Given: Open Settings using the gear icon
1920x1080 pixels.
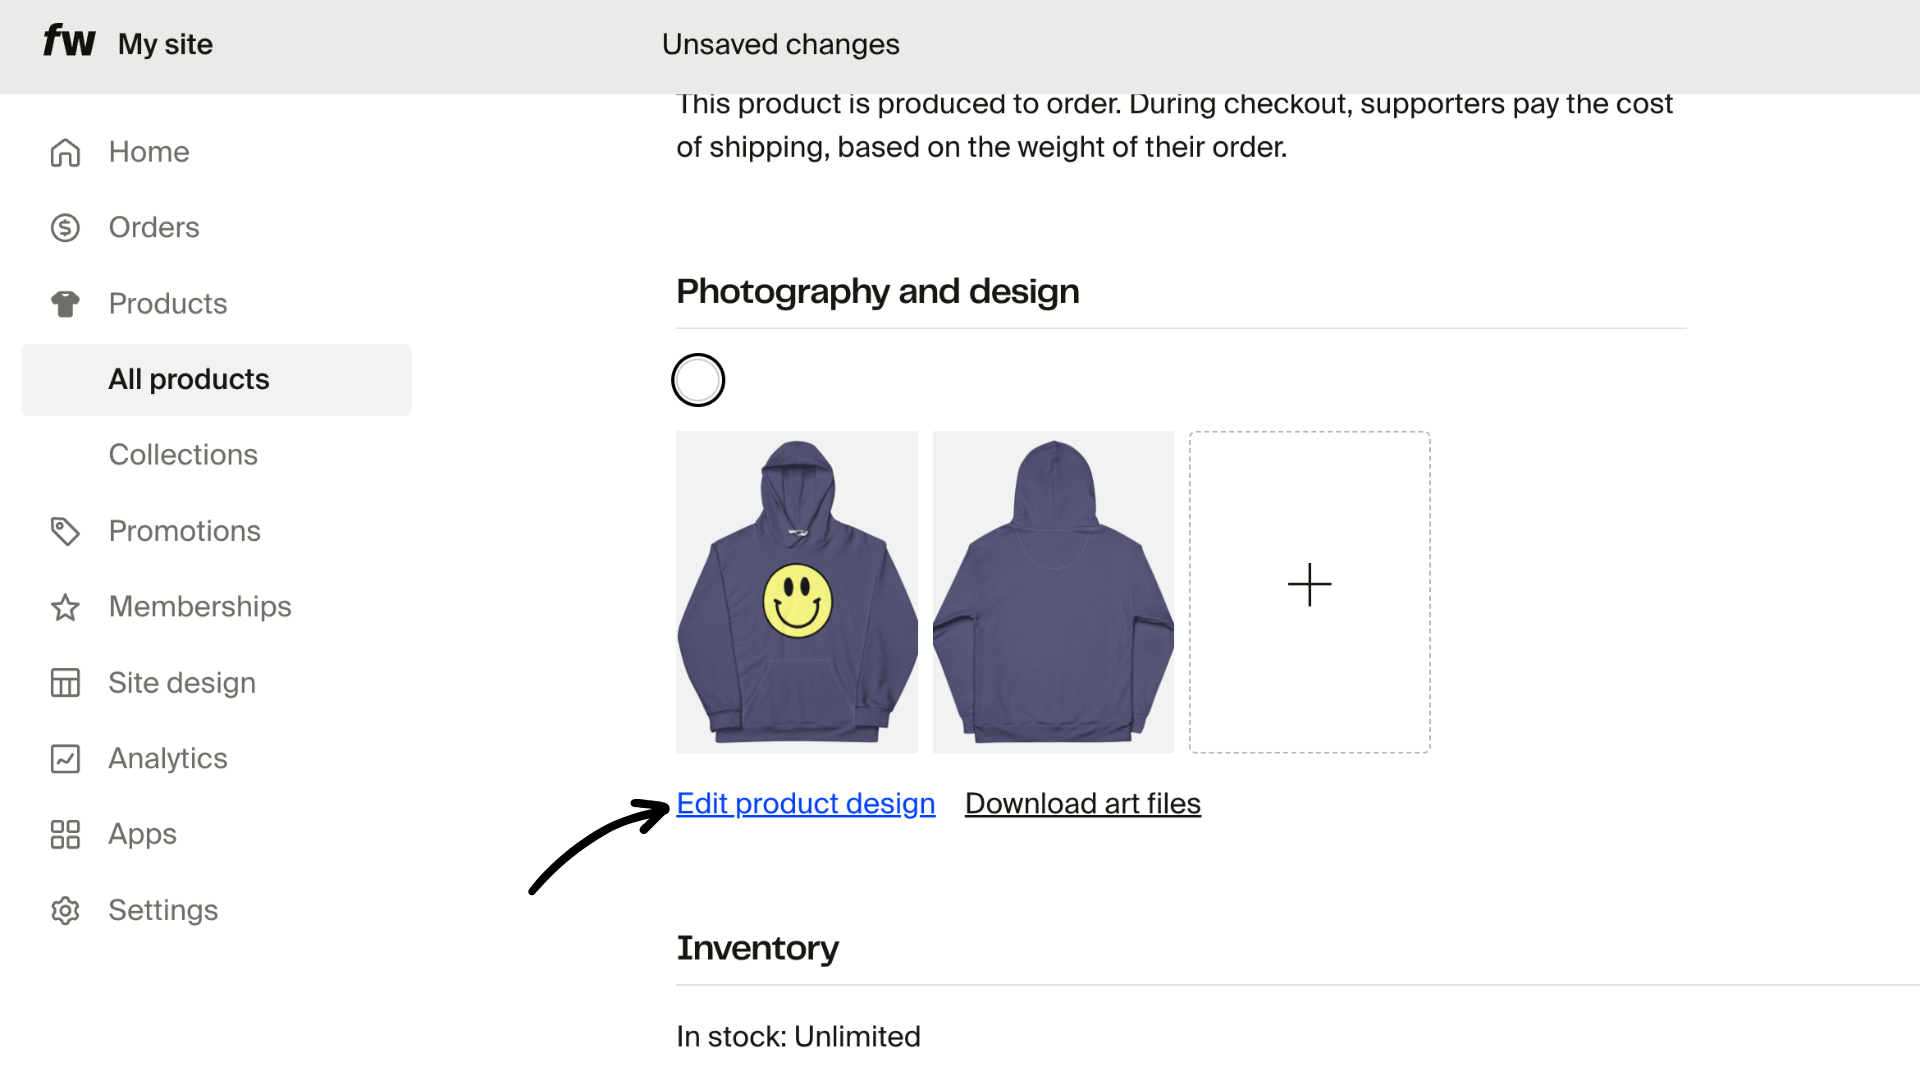Looking at the screenshot, I should tap(65, 910).
